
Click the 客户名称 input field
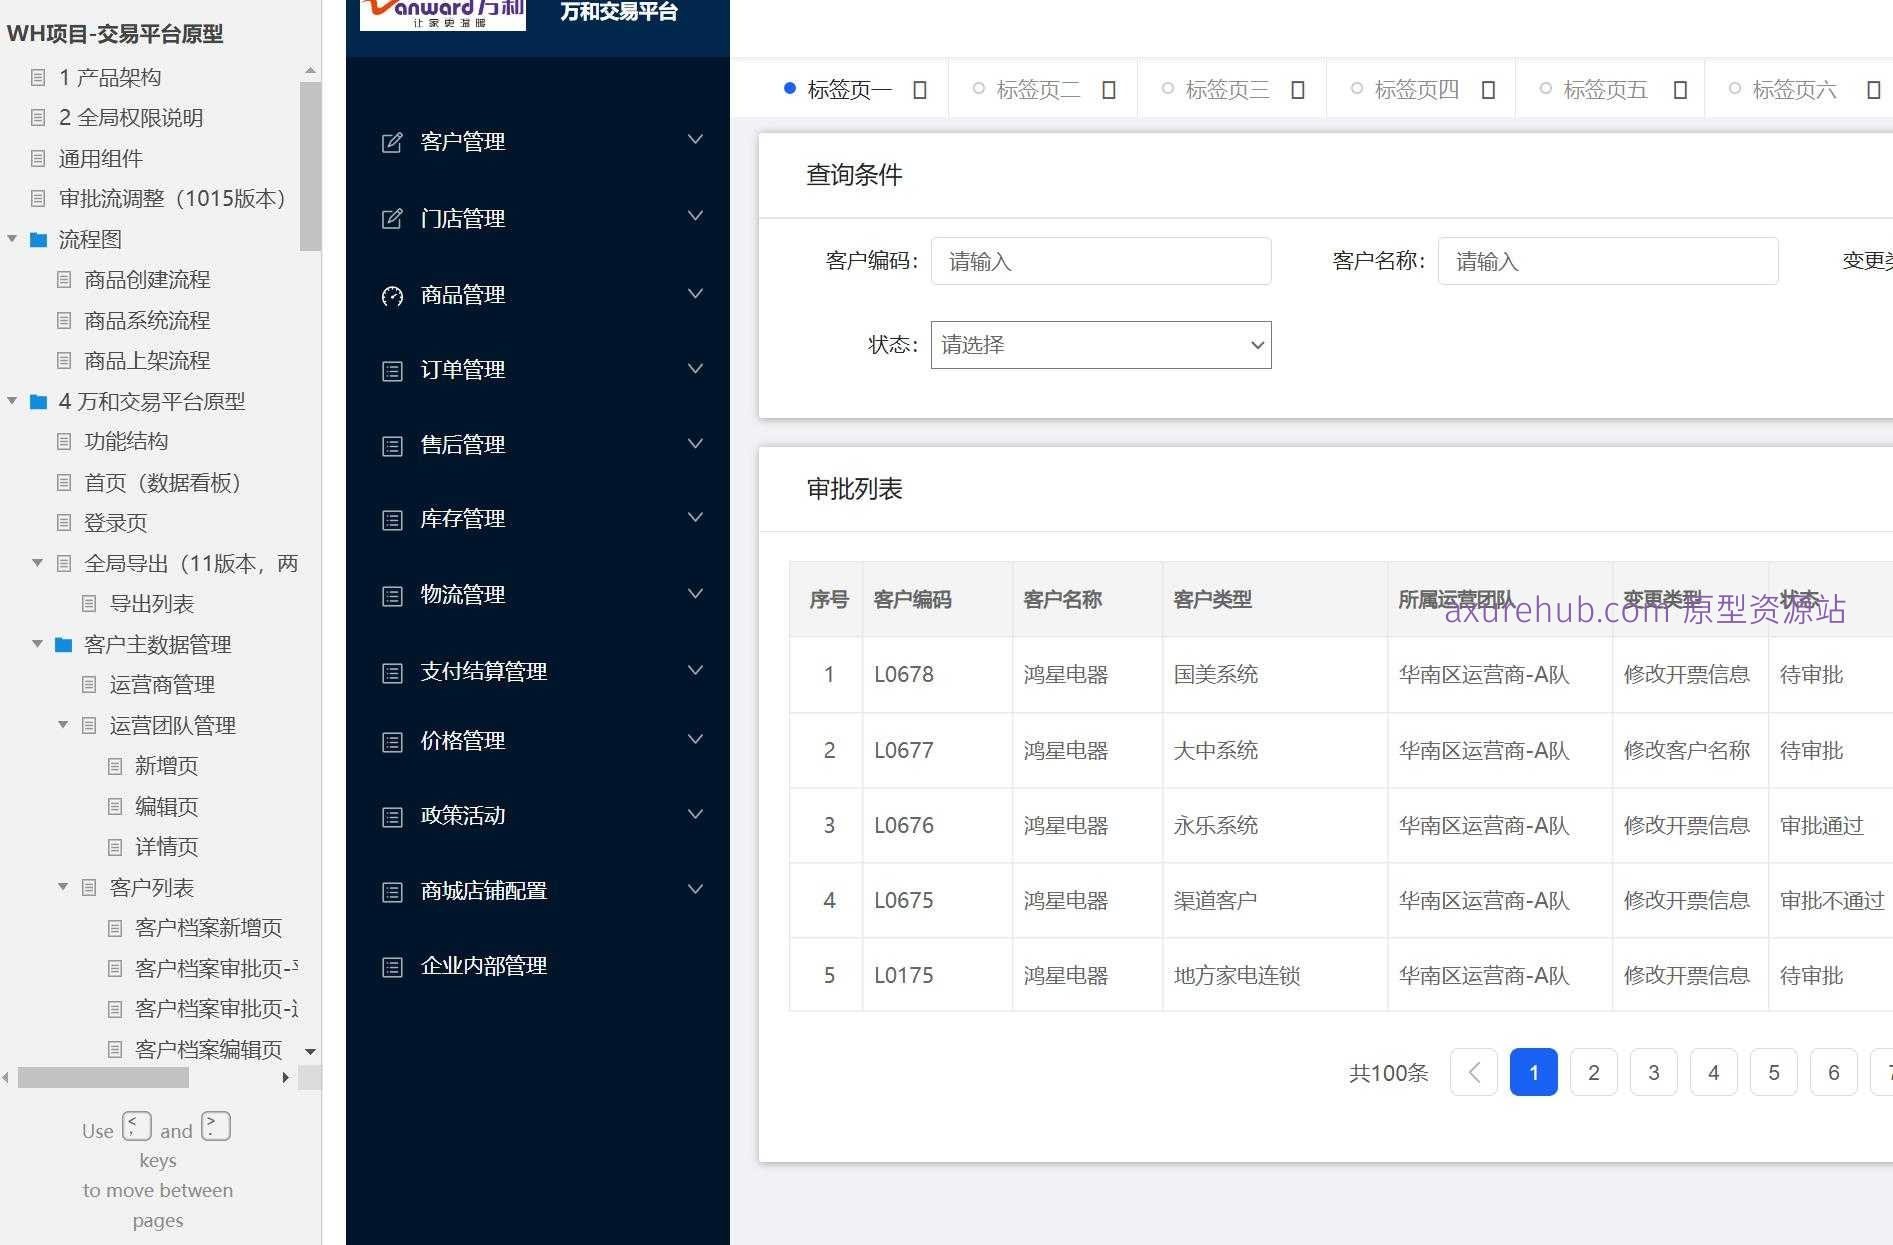pyautogui.click(x=1606, y=261)
